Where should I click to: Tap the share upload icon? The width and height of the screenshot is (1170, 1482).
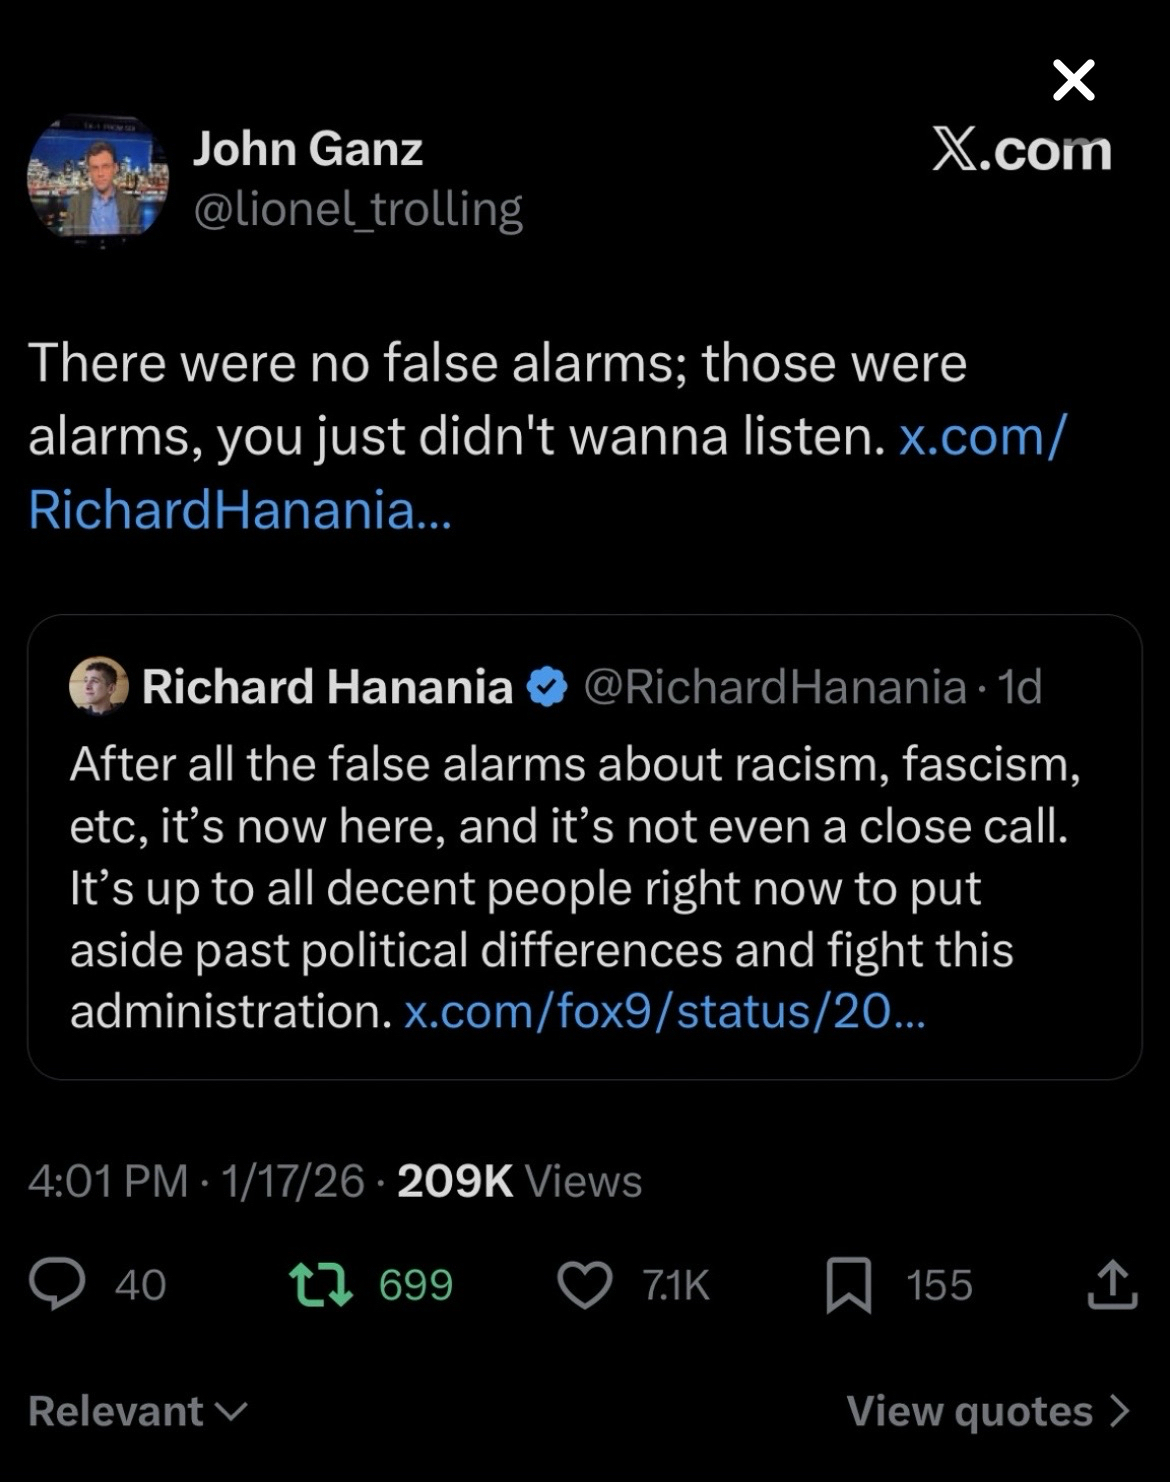(x=1112, y=1285)
